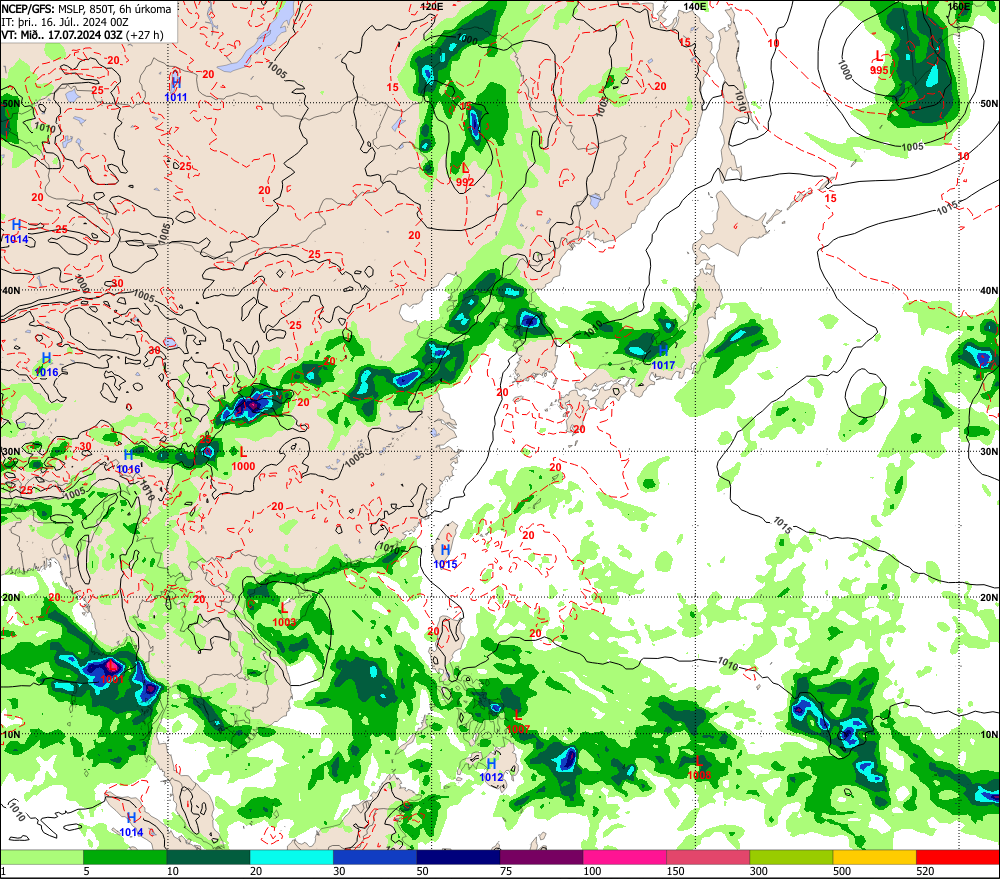1000x879 pixels.
Task: Click the medium green 5–10 mm legend swatch
Action: (x=125, y=857)
